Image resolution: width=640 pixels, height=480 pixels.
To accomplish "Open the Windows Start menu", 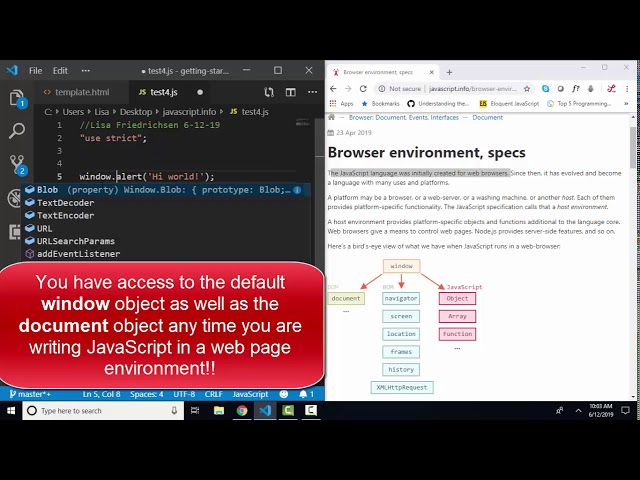I will click(x=11, y=411).
